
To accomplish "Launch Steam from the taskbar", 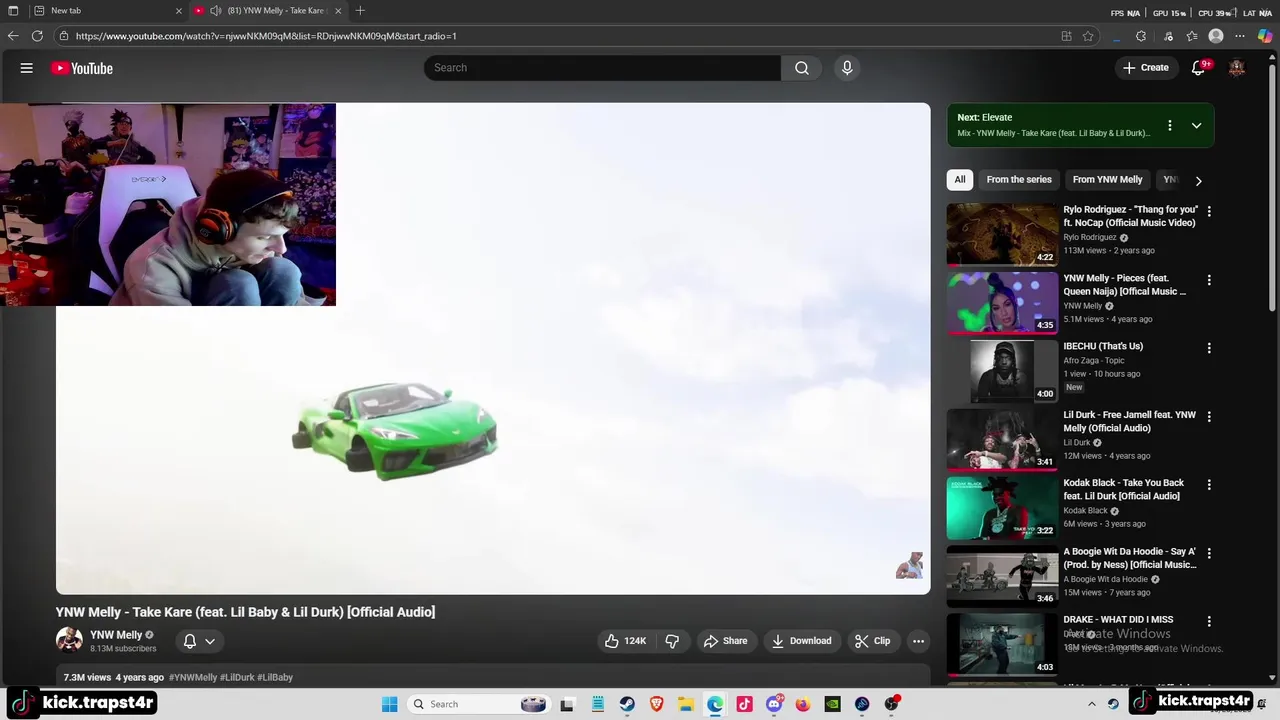I will [626, 704].
